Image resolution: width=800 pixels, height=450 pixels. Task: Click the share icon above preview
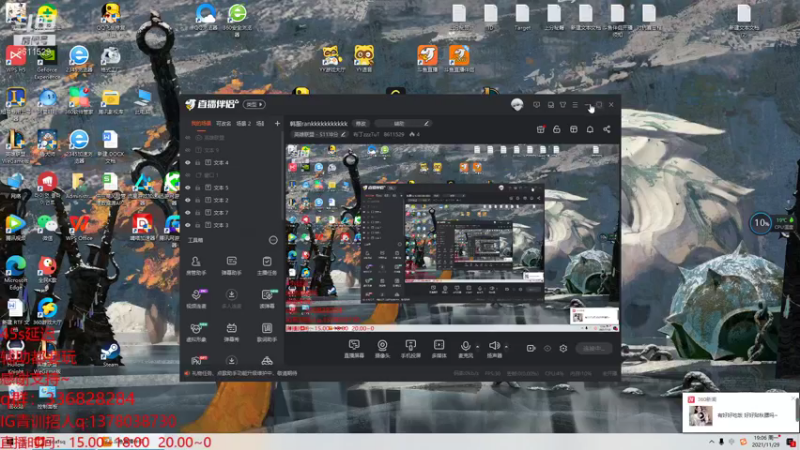(607, 130)
